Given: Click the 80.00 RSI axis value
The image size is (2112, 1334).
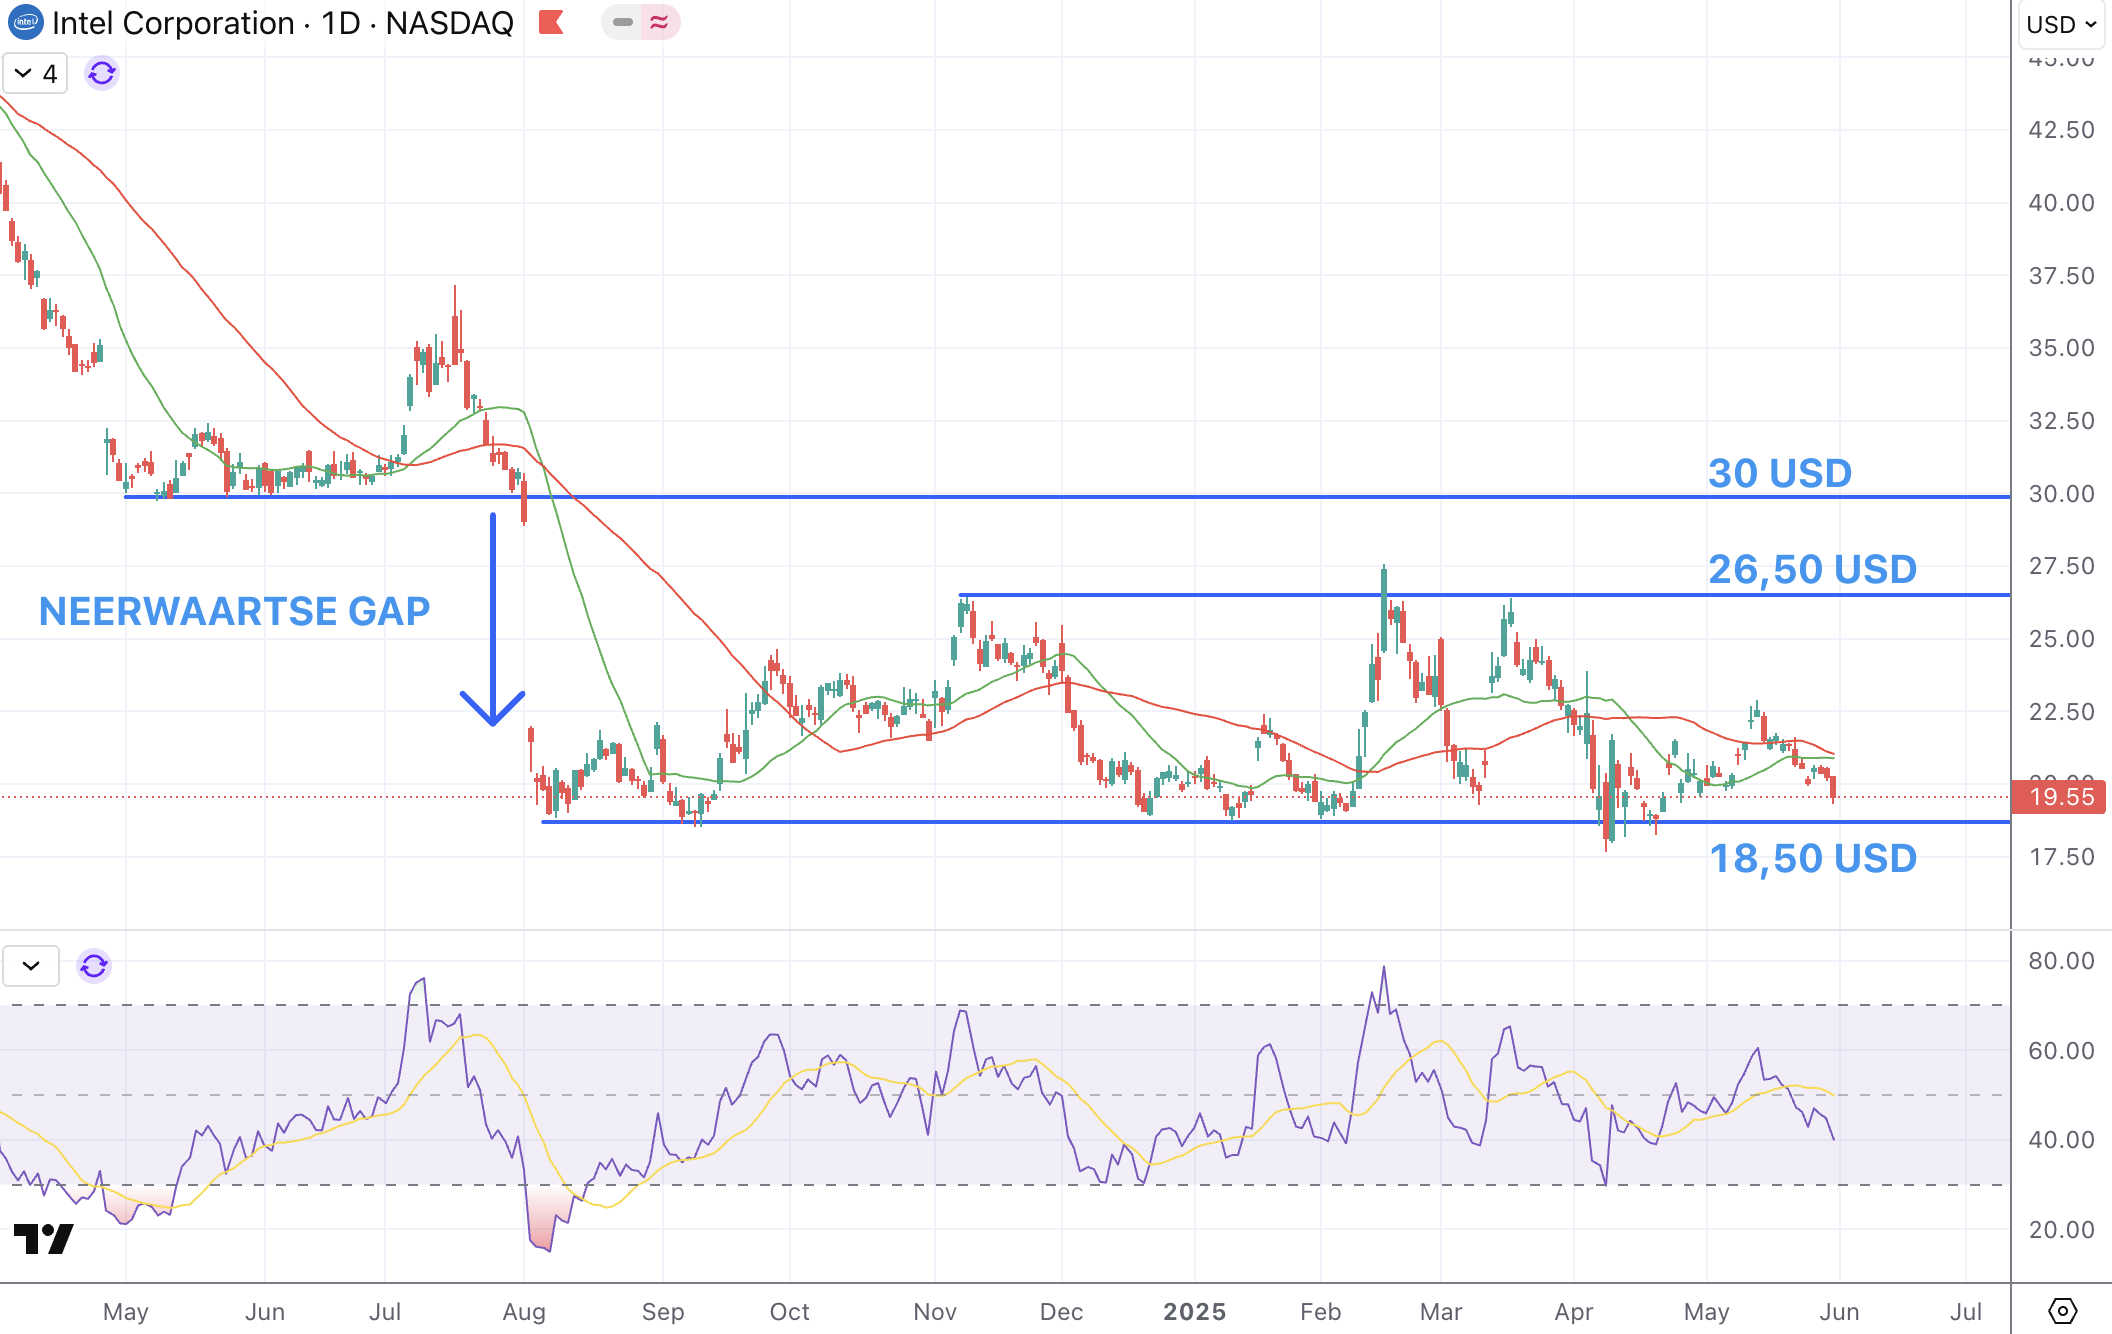Looking at the screenshot, I should point(2061,961).
